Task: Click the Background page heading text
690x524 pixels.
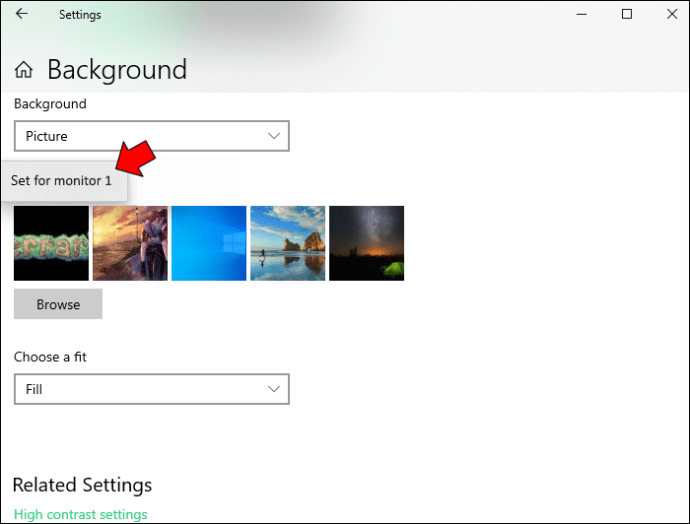Action: (x=117, y=70)
